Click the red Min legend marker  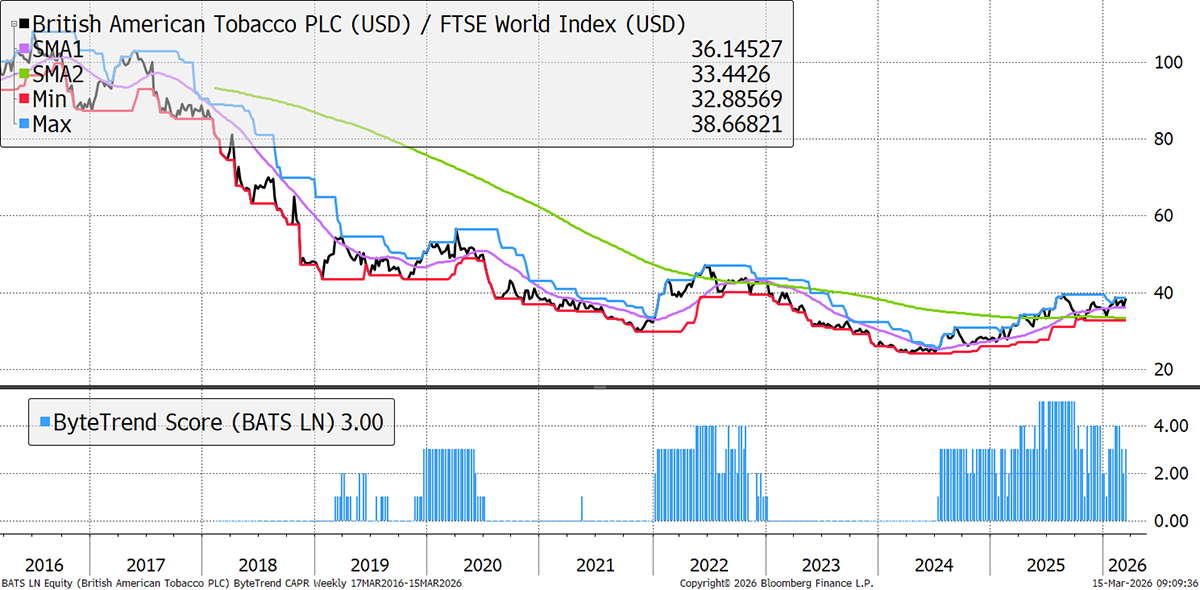[25, 98]
